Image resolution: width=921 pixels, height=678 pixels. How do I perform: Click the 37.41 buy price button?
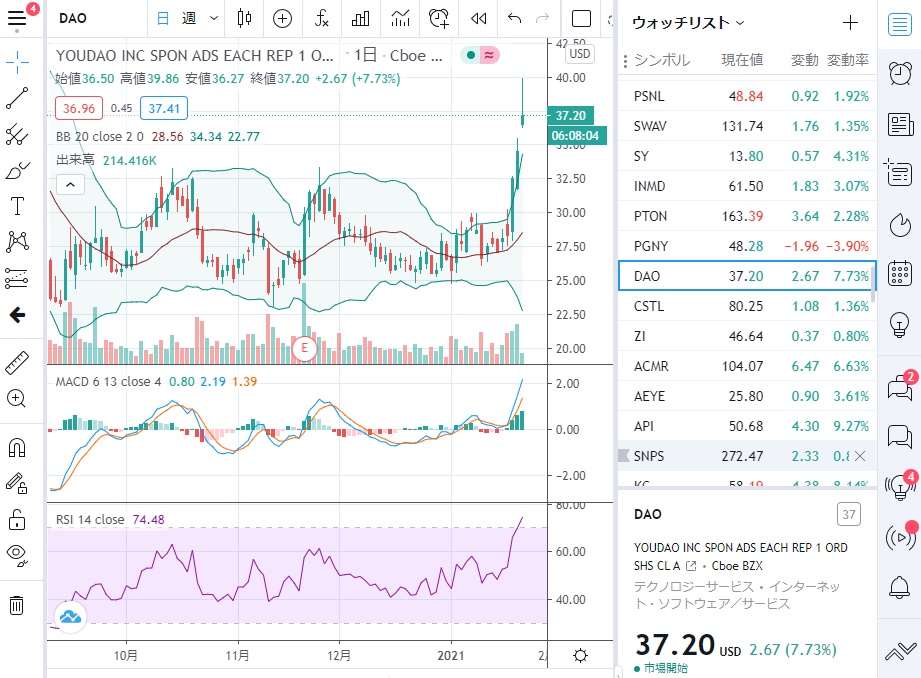point(164,108)
